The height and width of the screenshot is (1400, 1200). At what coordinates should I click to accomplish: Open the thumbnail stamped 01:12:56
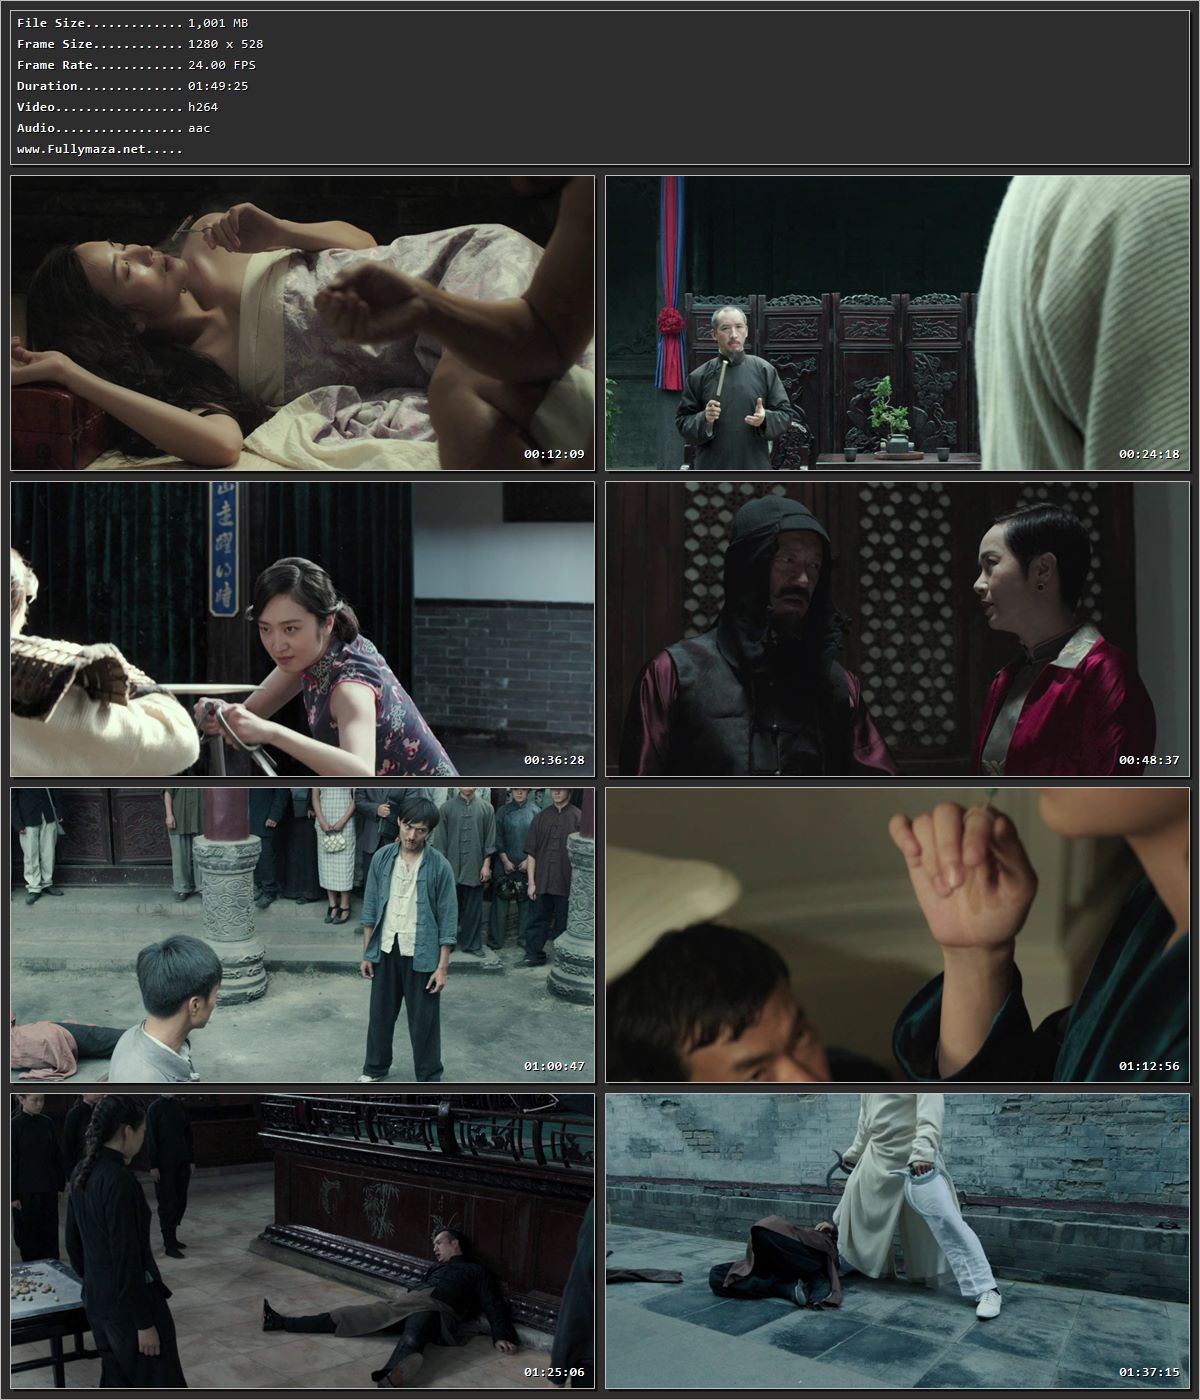coord(897,935)
